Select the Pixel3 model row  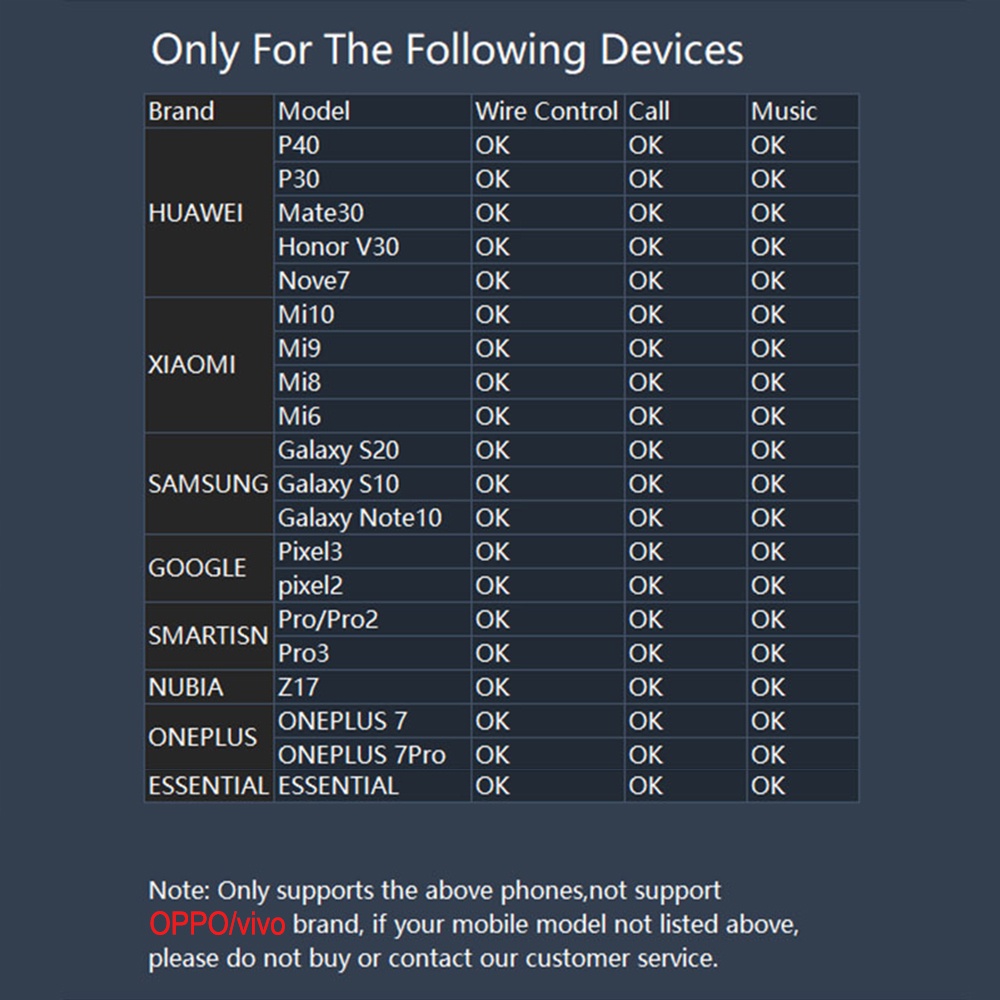tap(566, 552)
